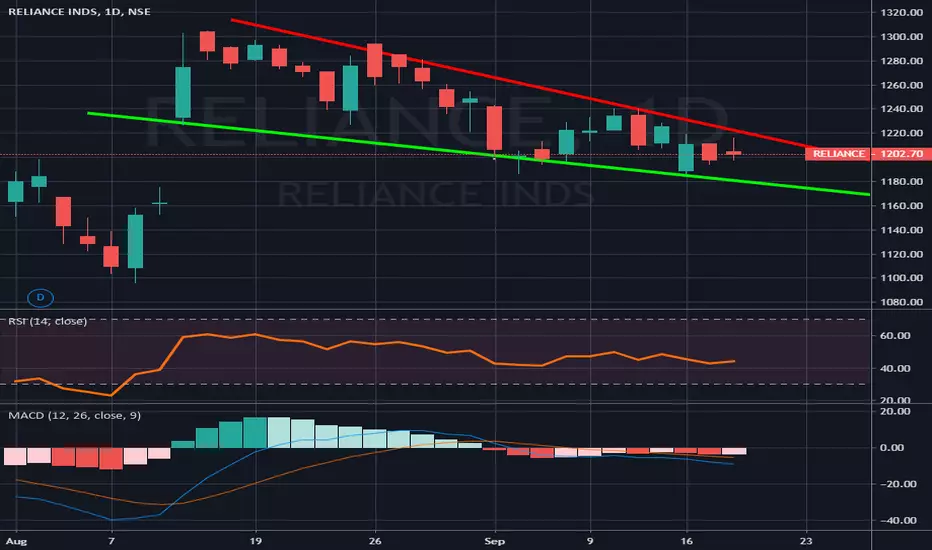The height and width of the screenshot is (550, 932).
Task: Click the RSI (14, close) indicator label
Action: coord(48,321)
